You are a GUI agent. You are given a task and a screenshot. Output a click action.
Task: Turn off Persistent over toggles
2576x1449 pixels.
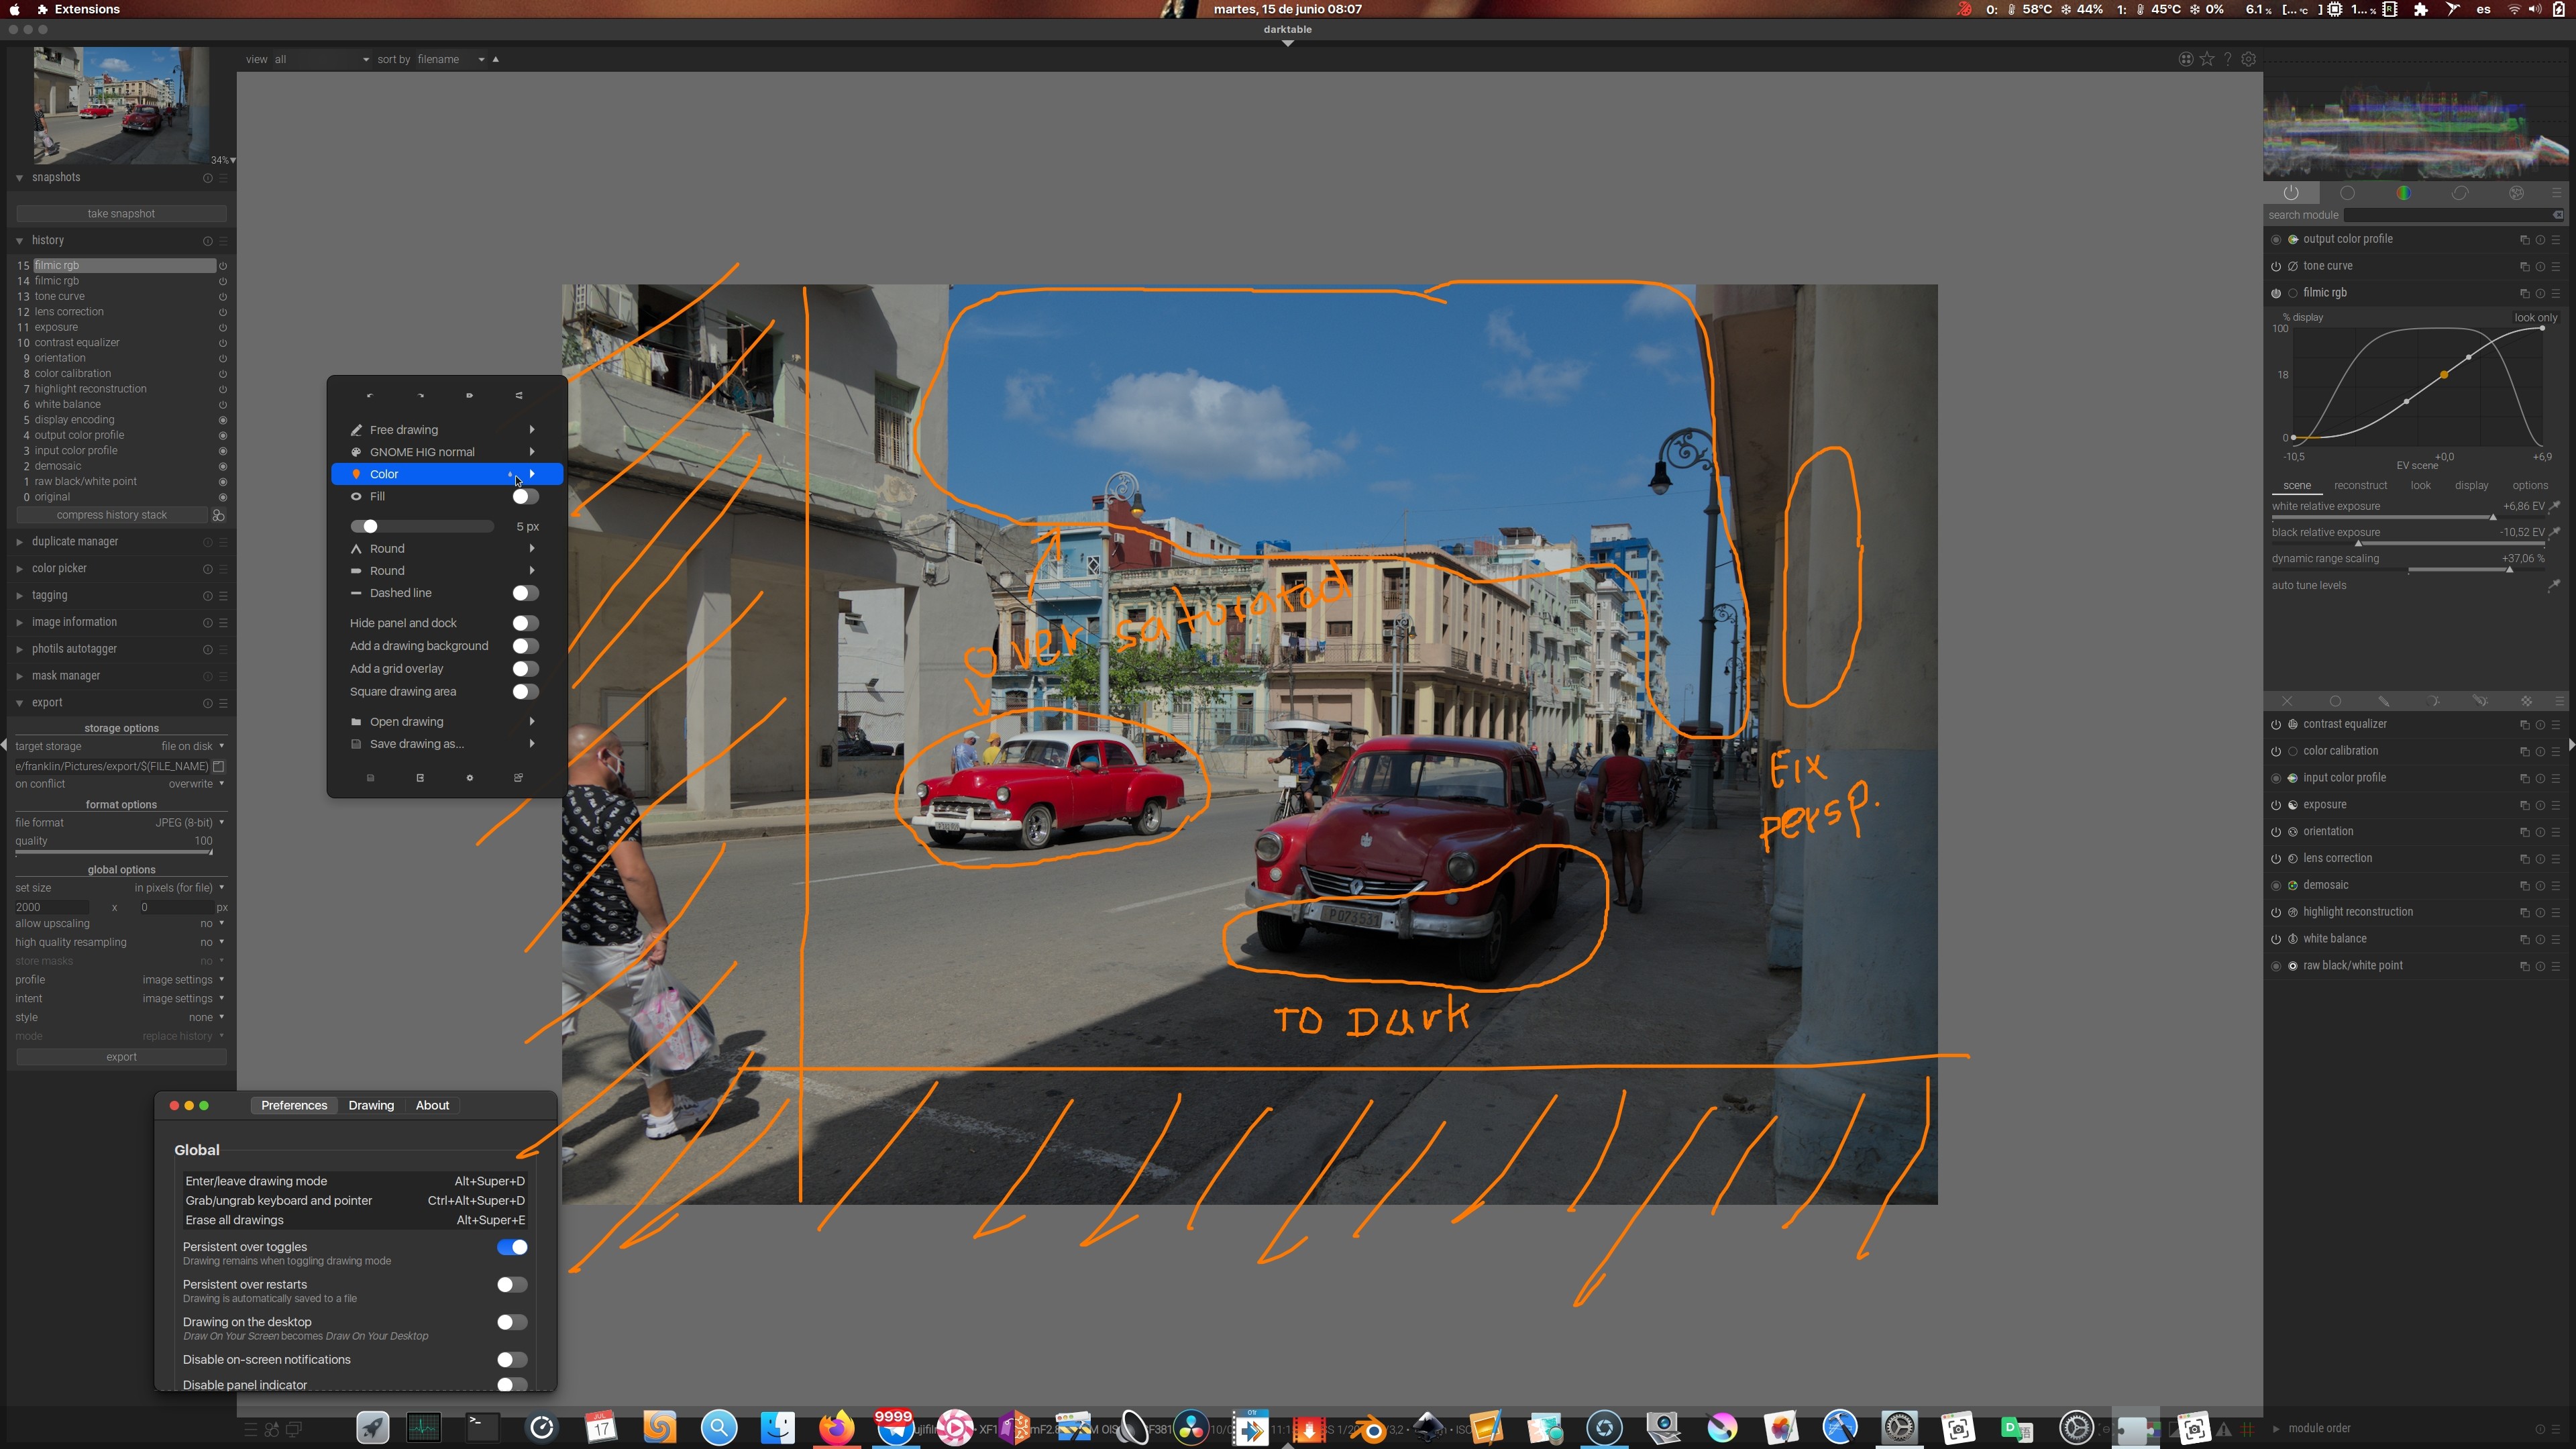tap(512, 1247)
